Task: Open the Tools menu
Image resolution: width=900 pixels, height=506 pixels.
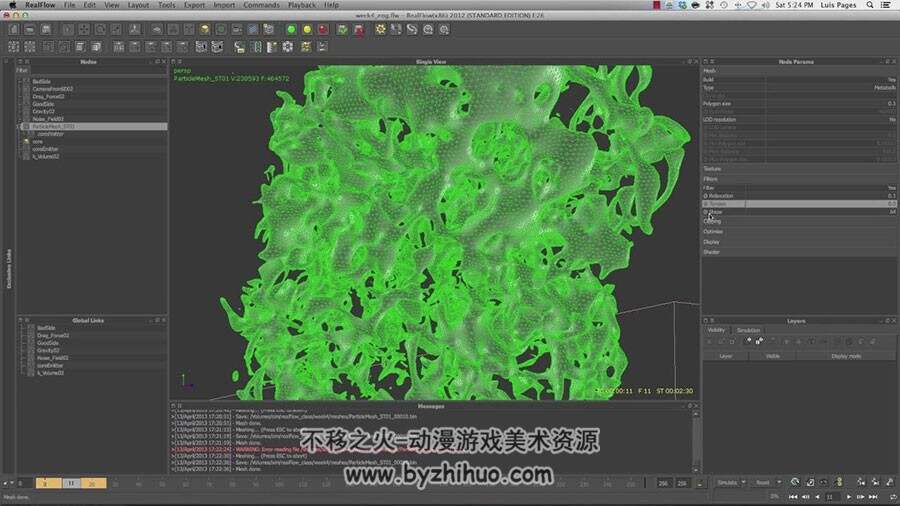Action: tap(166, 5)
